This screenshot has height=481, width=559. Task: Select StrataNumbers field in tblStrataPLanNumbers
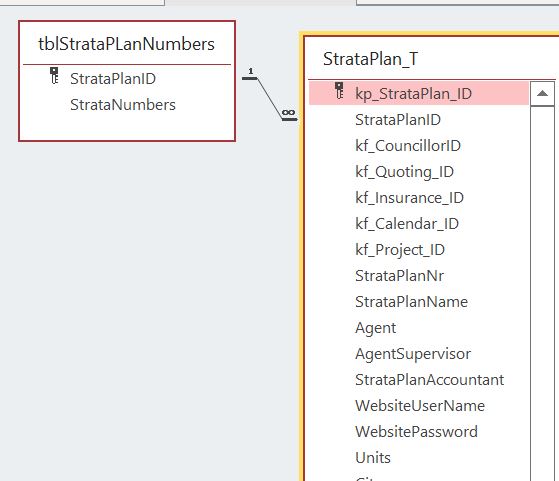(123, 105)
